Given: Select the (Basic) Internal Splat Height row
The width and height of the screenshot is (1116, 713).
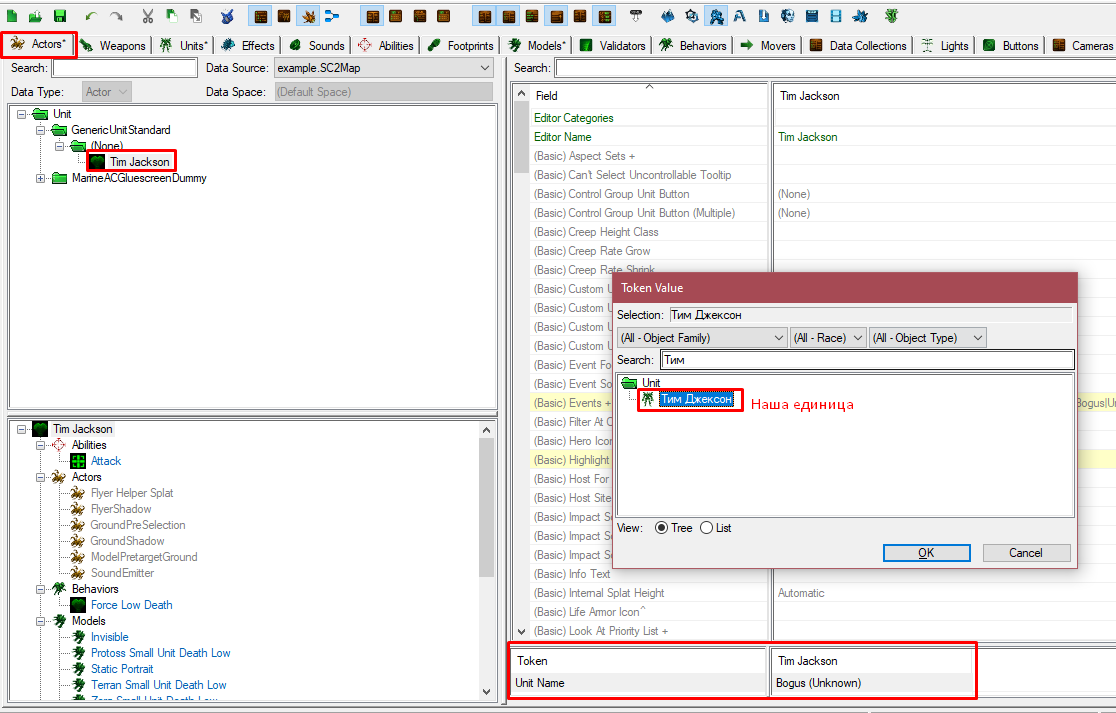Looking at the screenshot, I should coord(649,593).
